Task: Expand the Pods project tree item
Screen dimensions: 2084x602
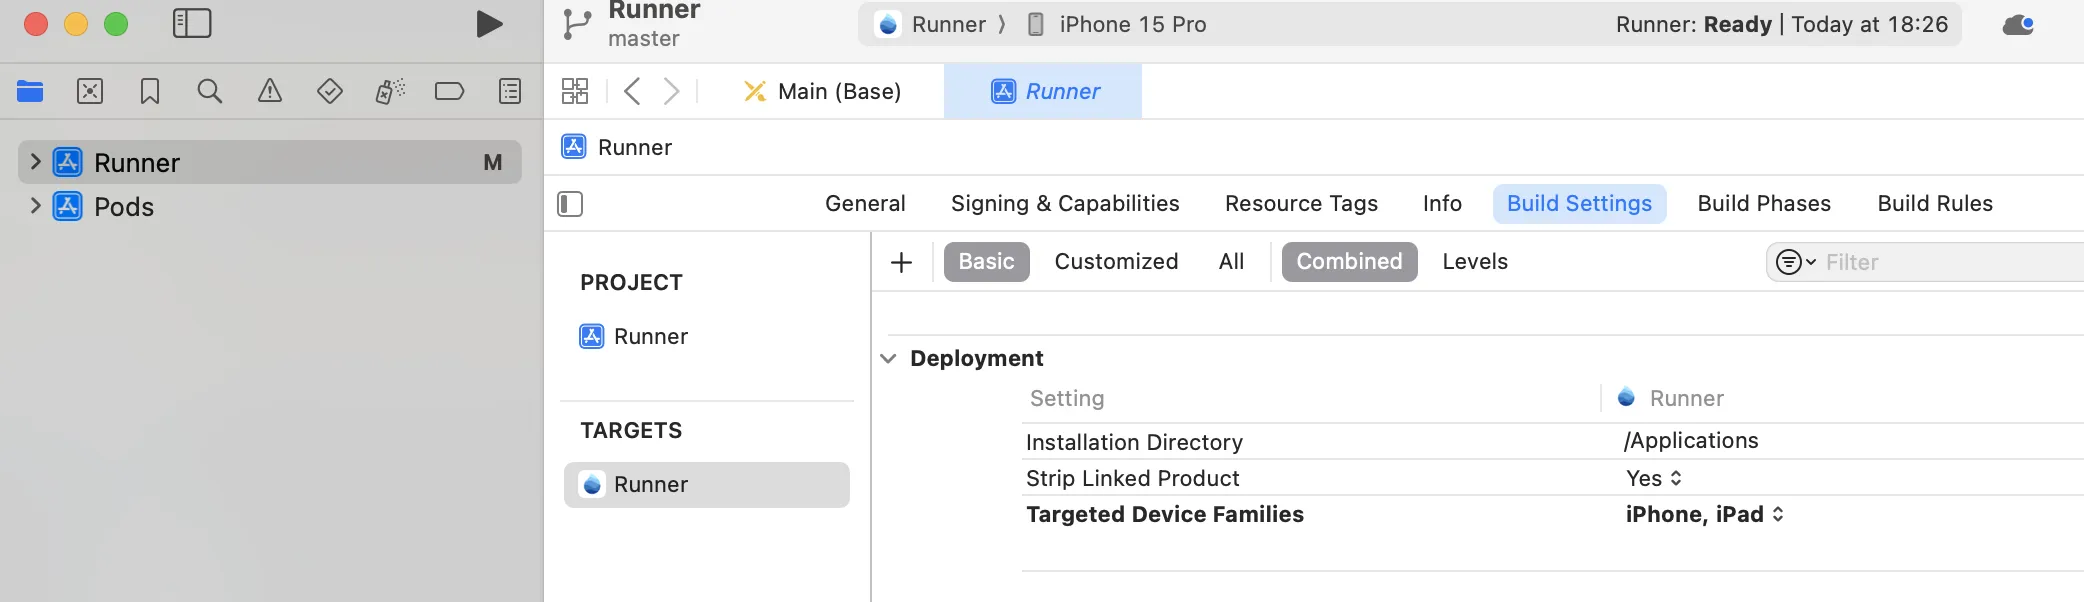Action: point(36,206)
